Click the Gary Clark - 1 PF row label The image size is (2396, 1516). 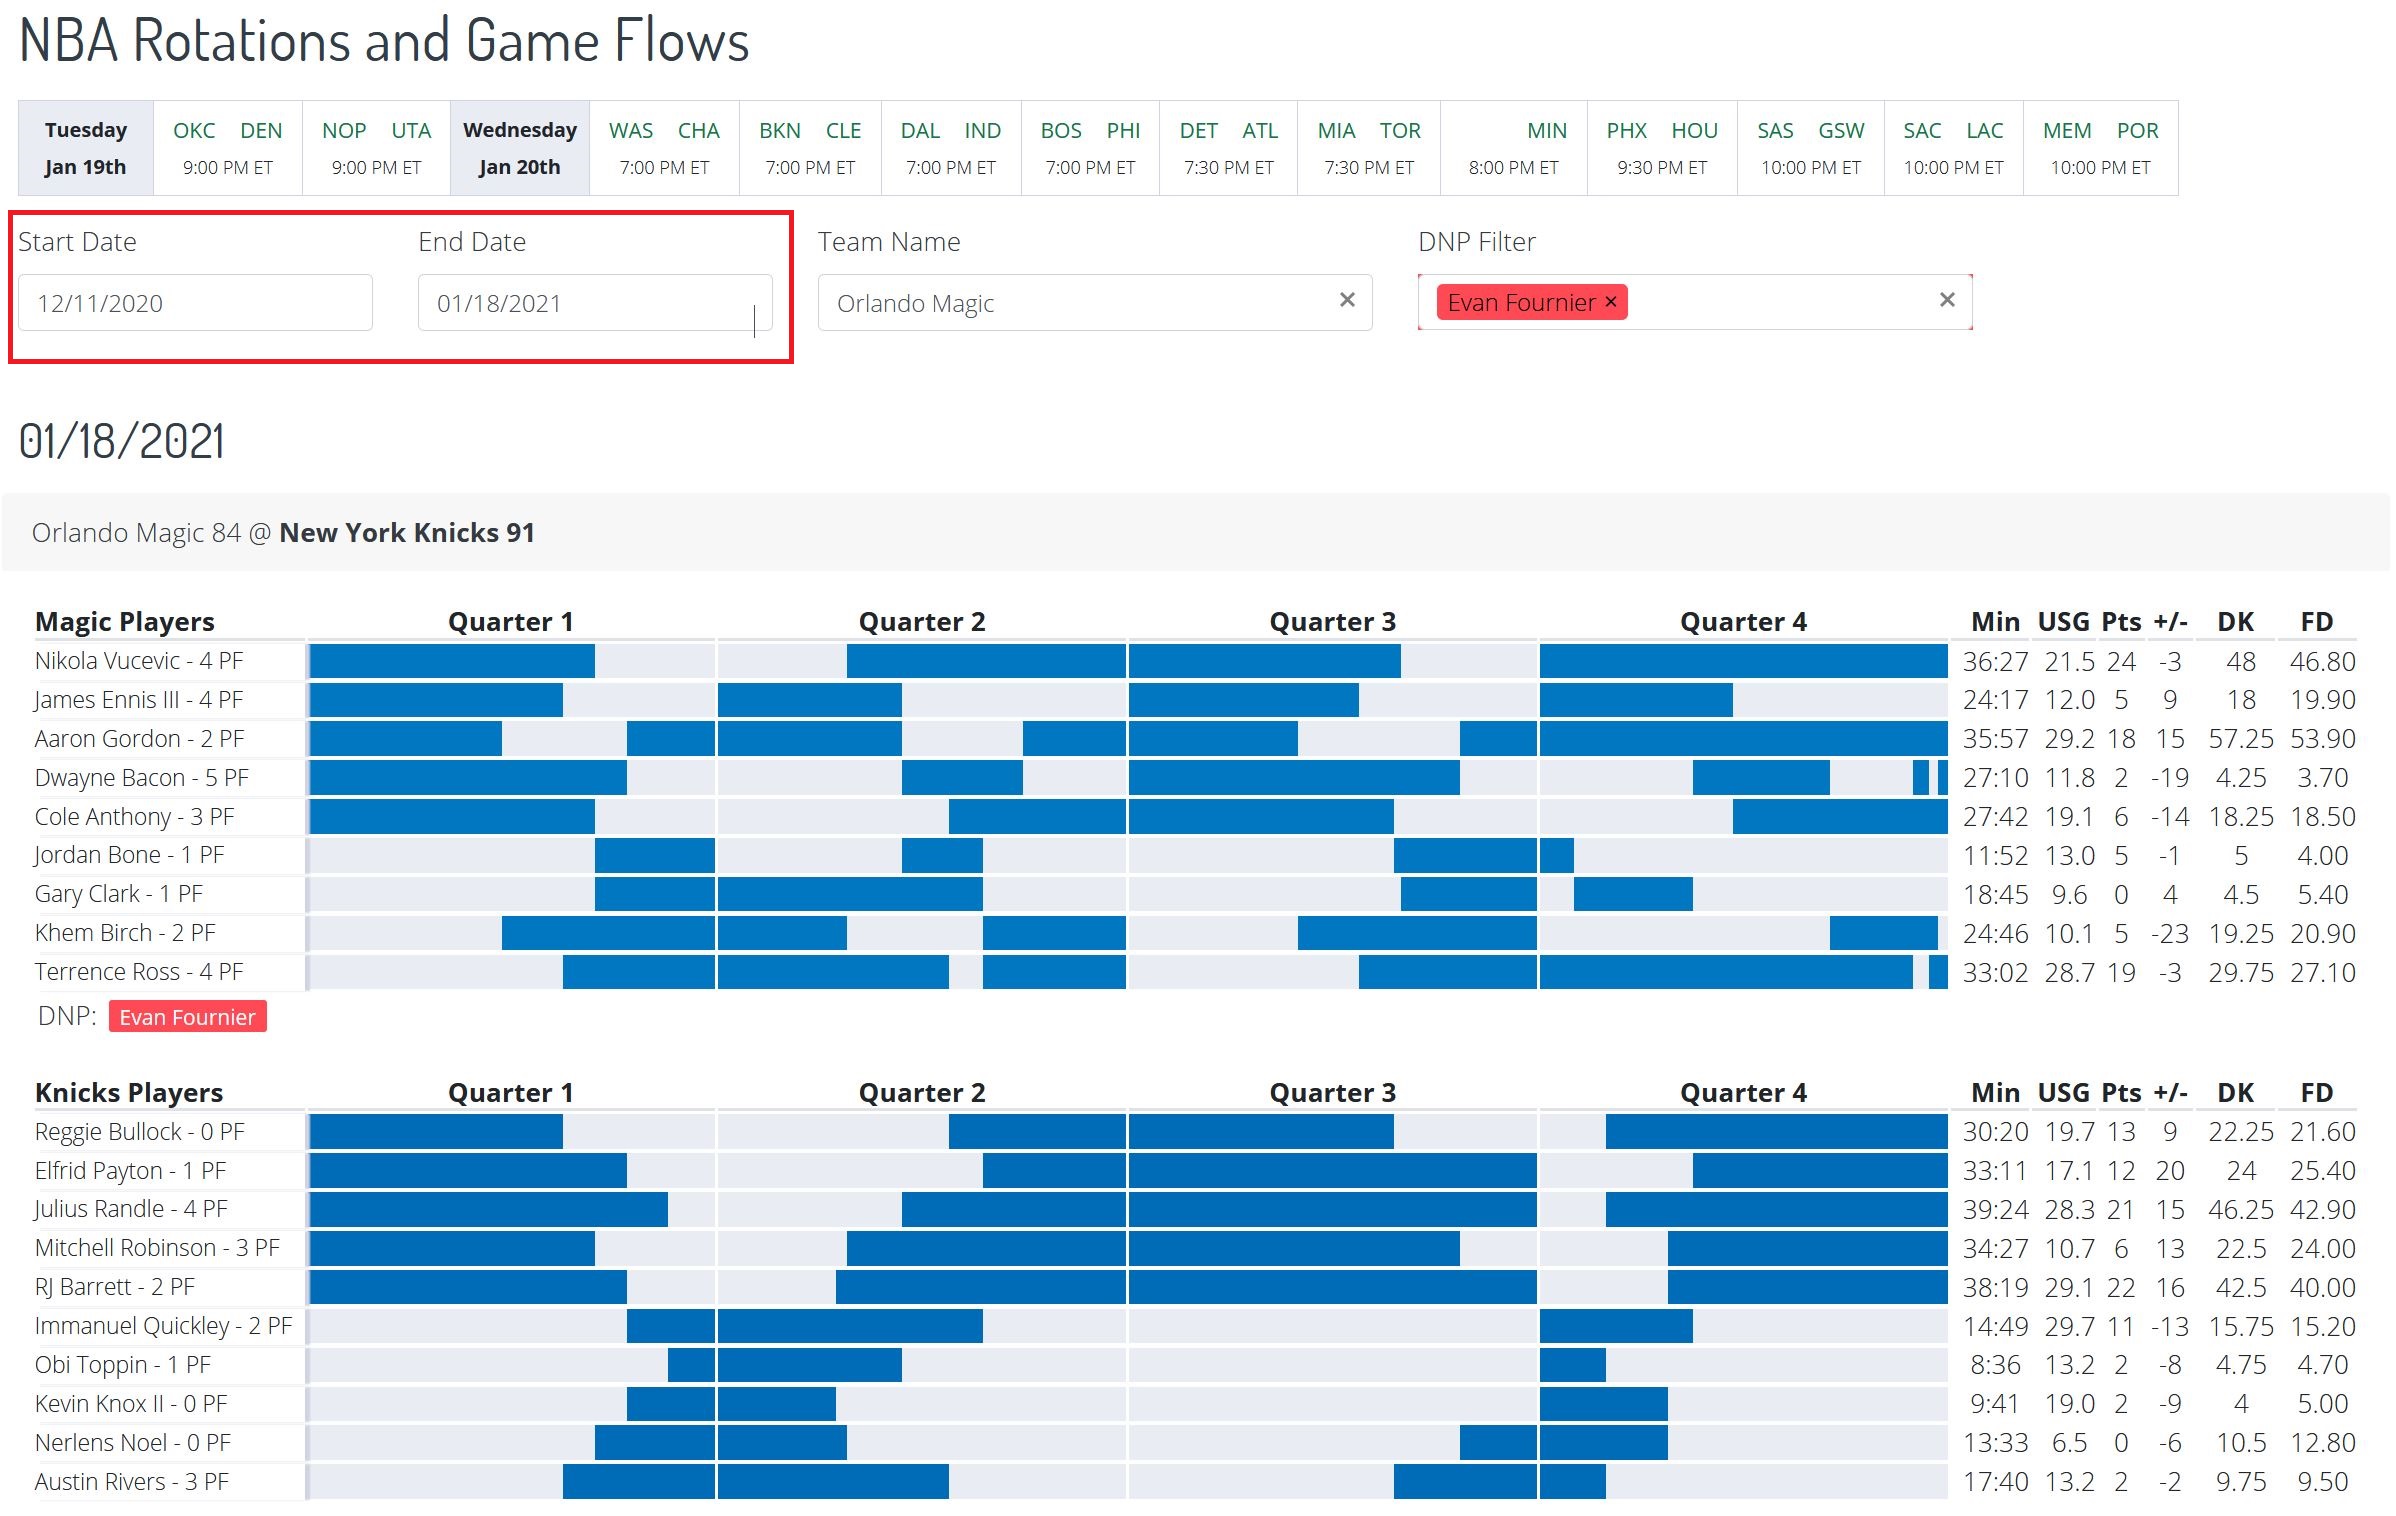[x=119, y=894]
